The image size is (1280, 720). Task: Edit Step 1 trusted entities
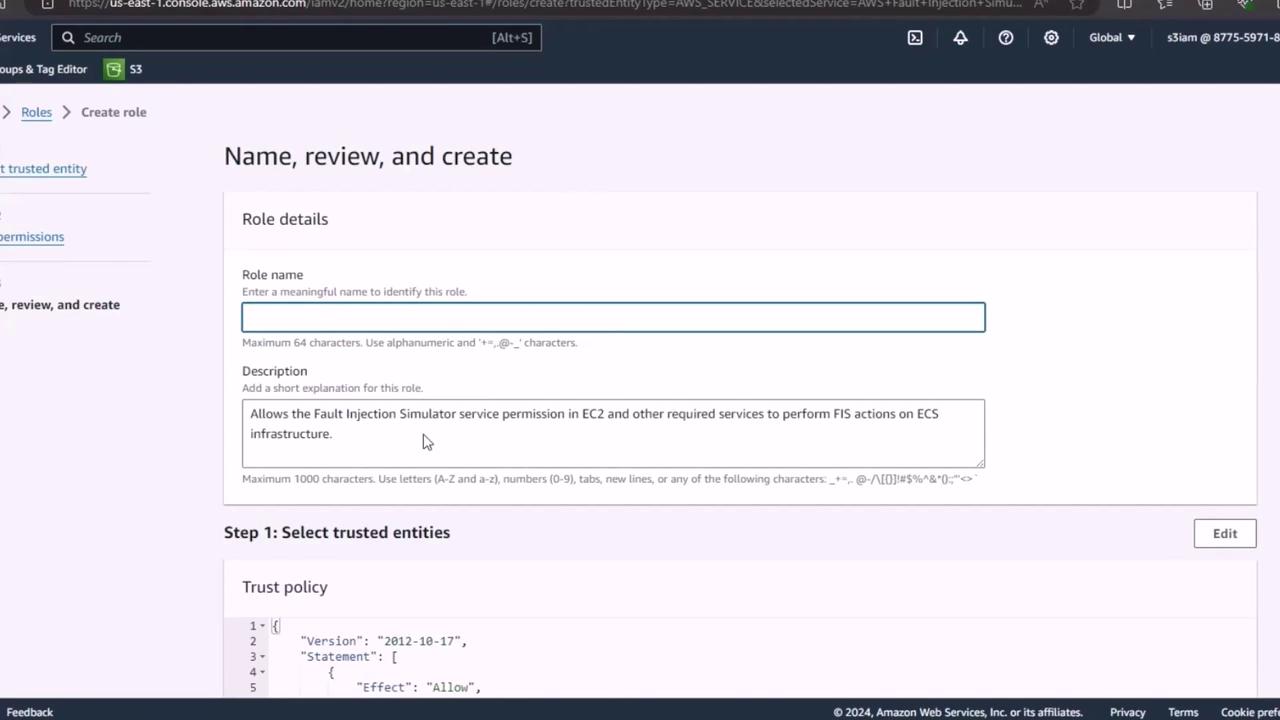tap(1225, 533)
